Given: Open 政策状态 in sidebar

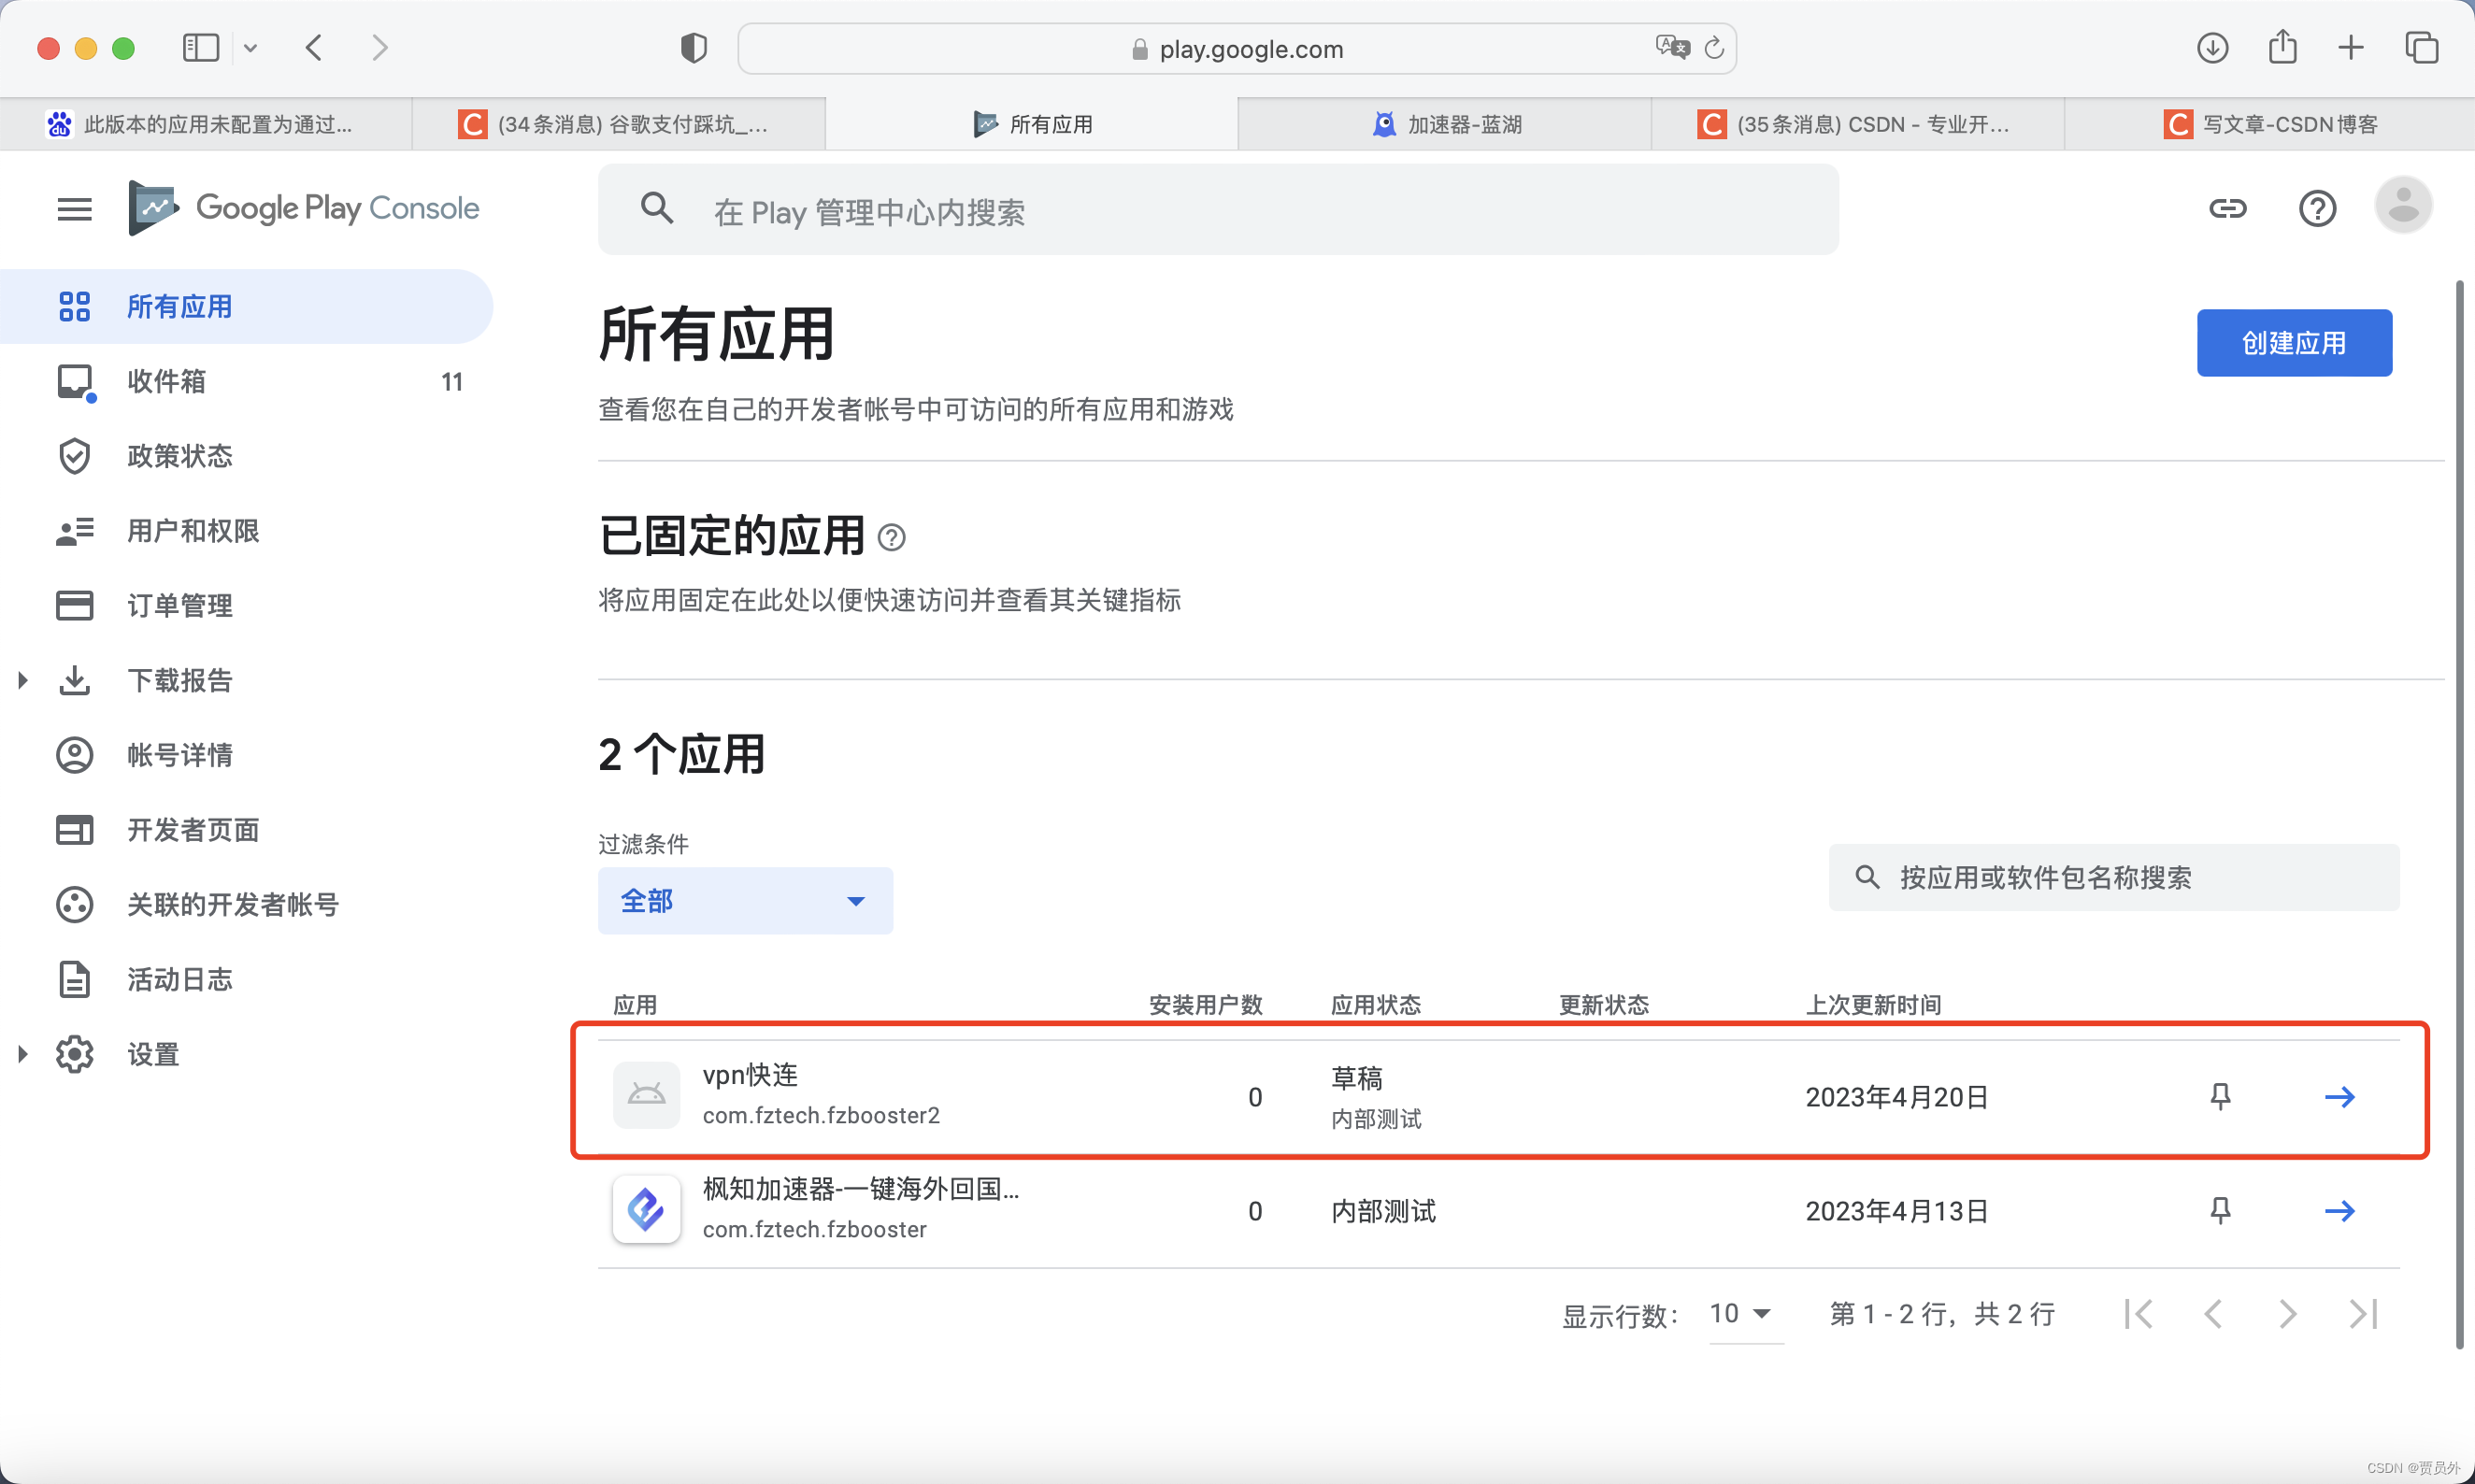Looking at the screenshot, I should click(x=246, y=456).
